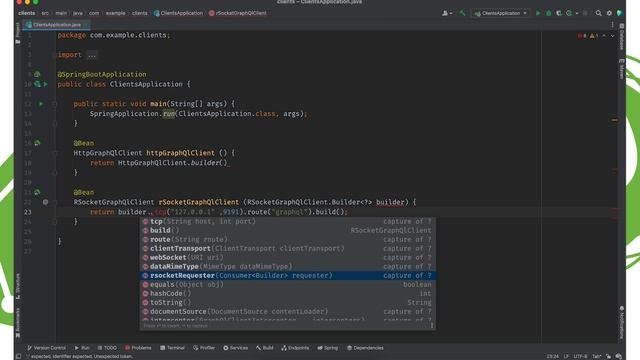Click the clients breadcrumb root
Image resolution: width=640 pixels, height=360 pixels.
[27, 13]
